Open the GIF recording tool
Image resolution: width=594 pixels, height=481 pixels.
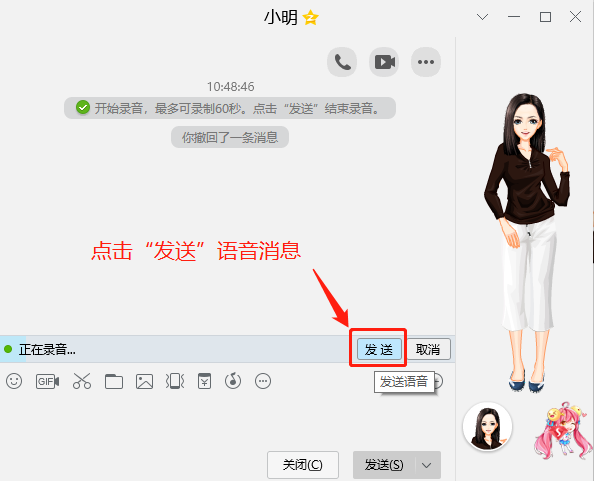[47, 381]
